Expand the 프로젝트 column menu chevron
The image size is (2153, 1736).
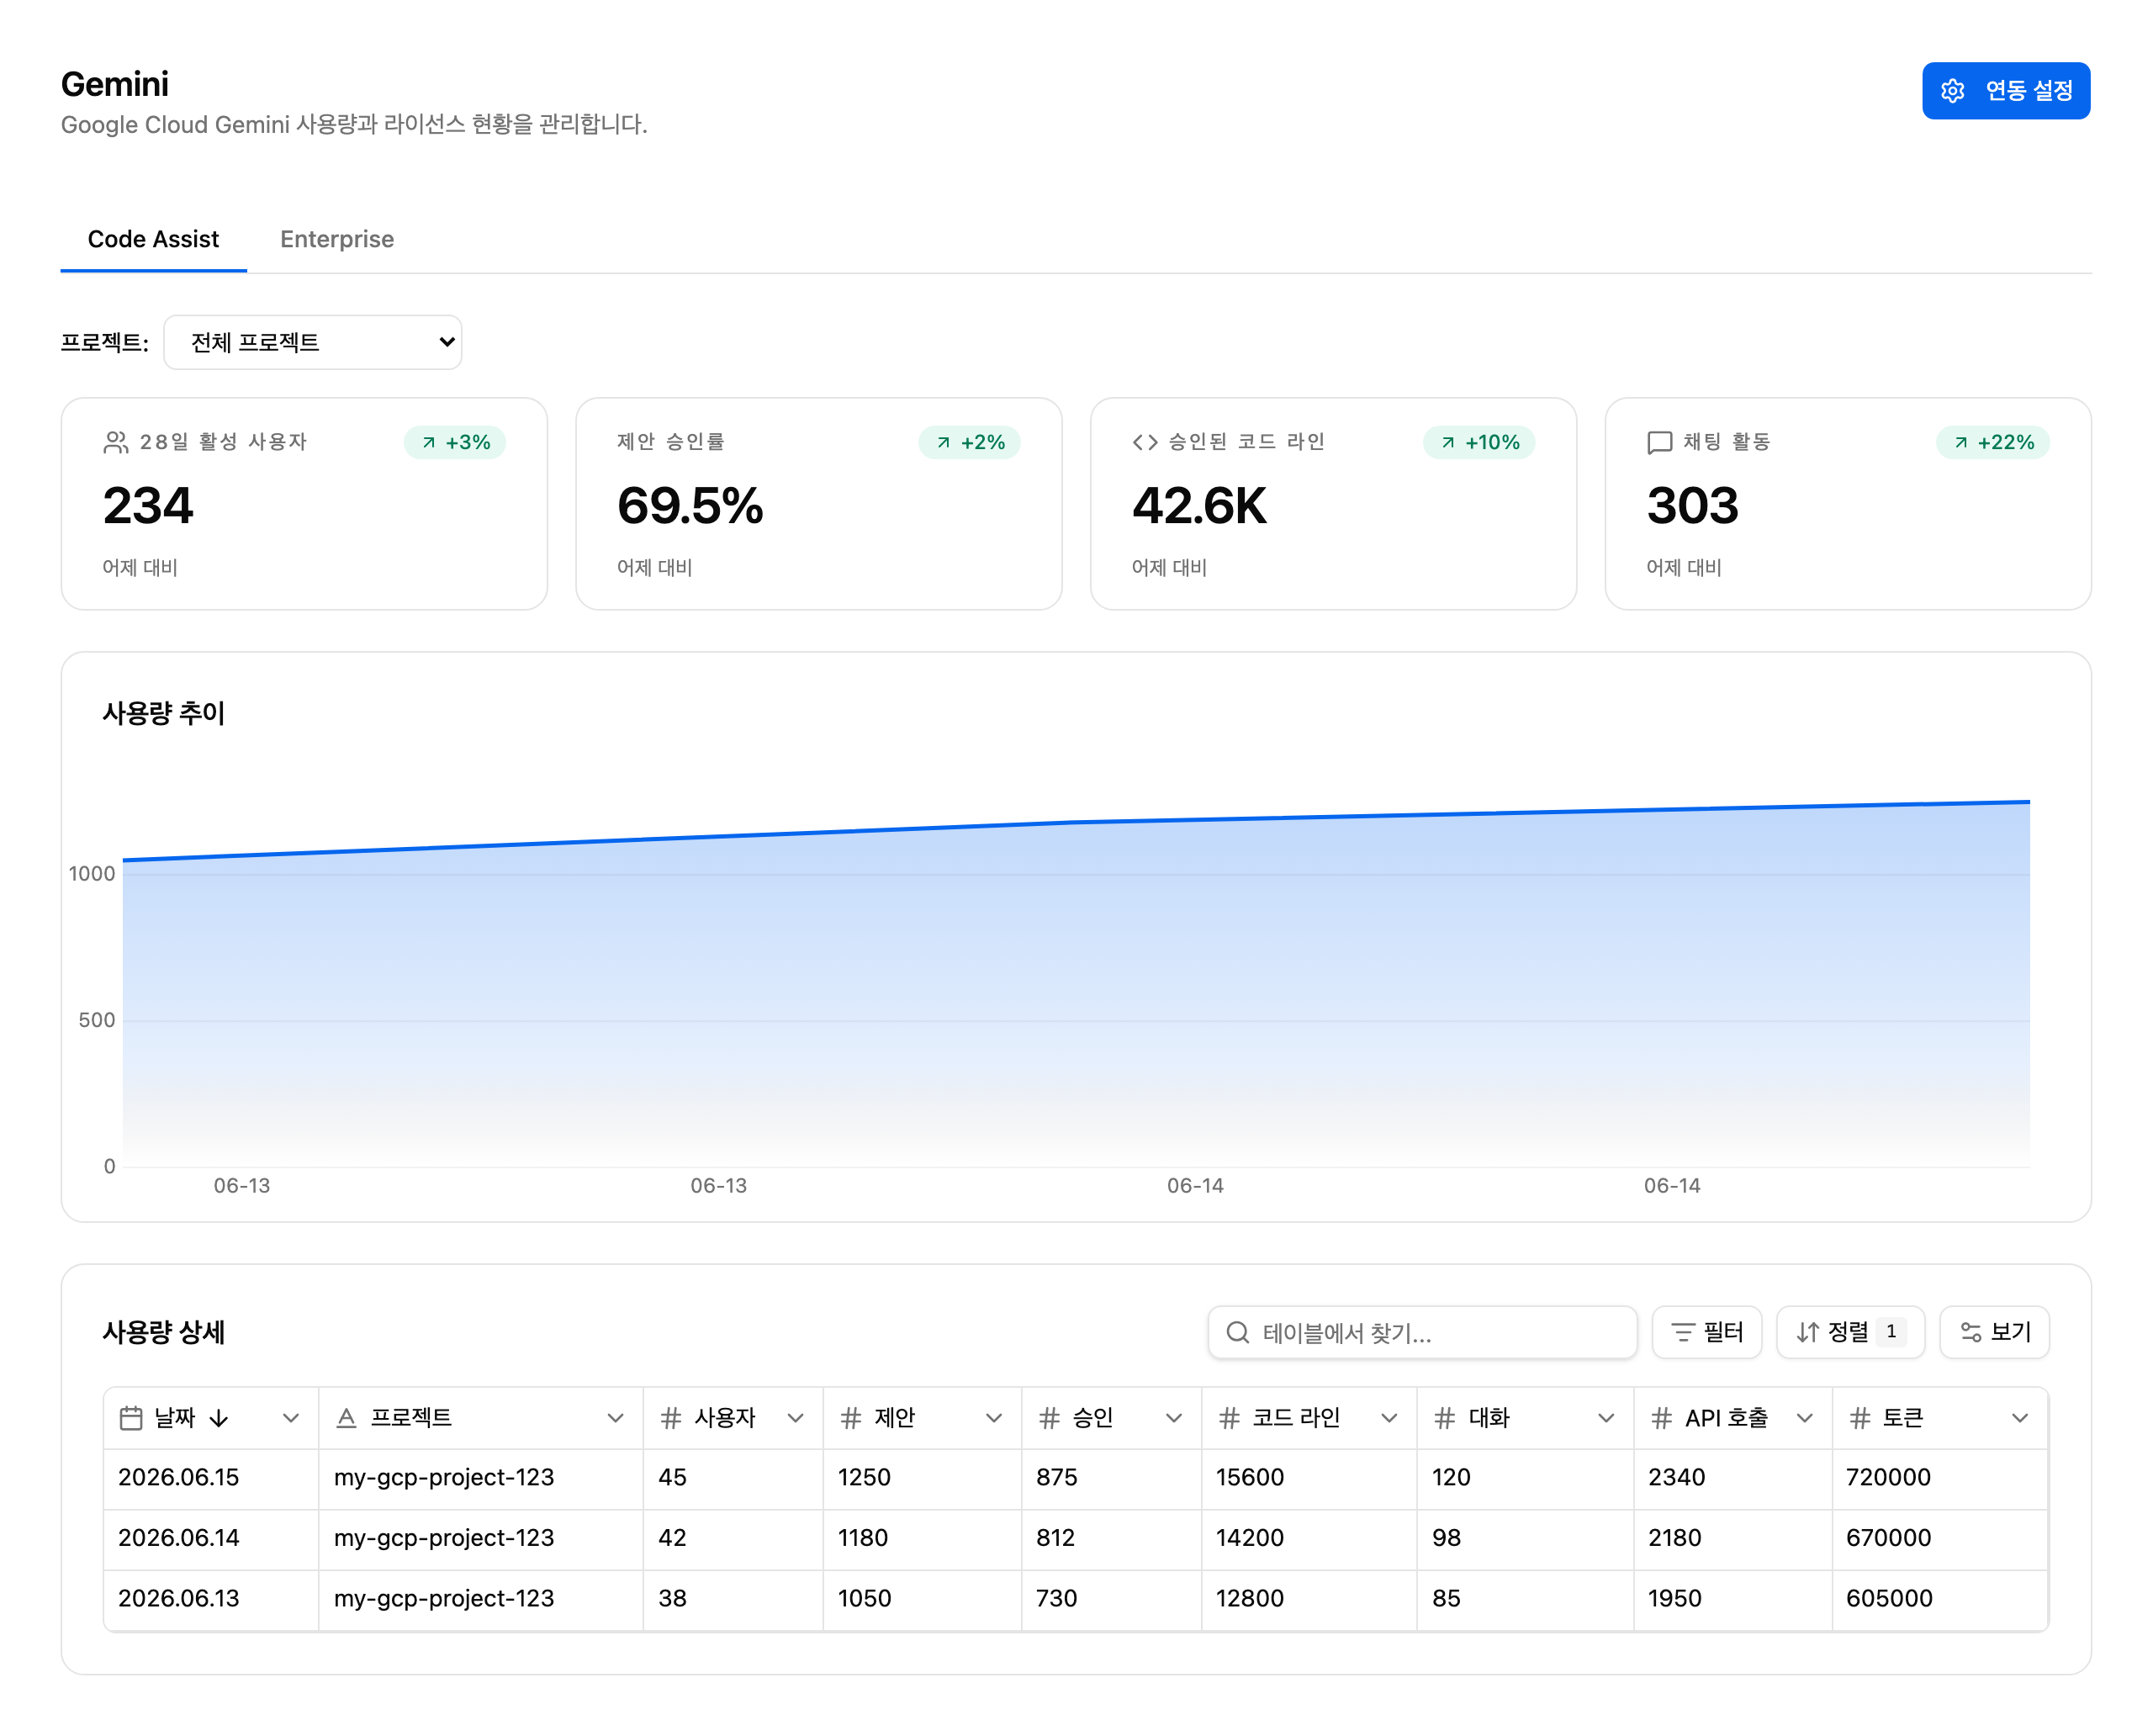tap(615, 1418)
